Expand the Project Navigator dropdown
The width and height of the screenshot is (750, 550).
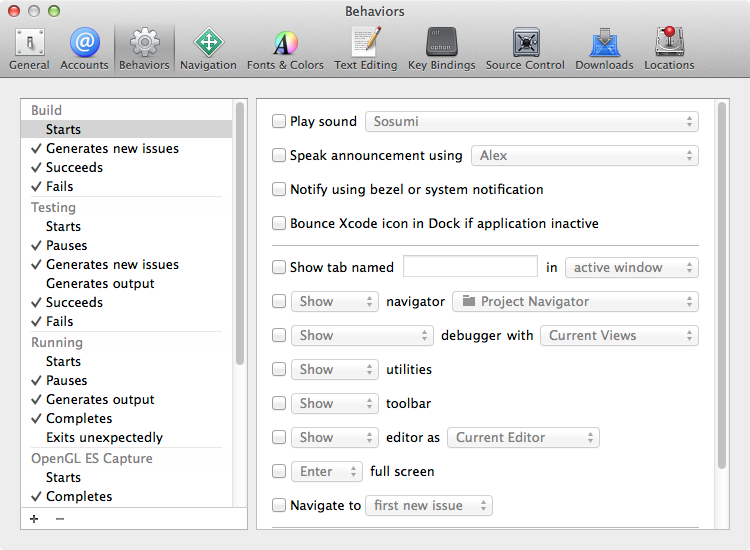coord(575,302)
